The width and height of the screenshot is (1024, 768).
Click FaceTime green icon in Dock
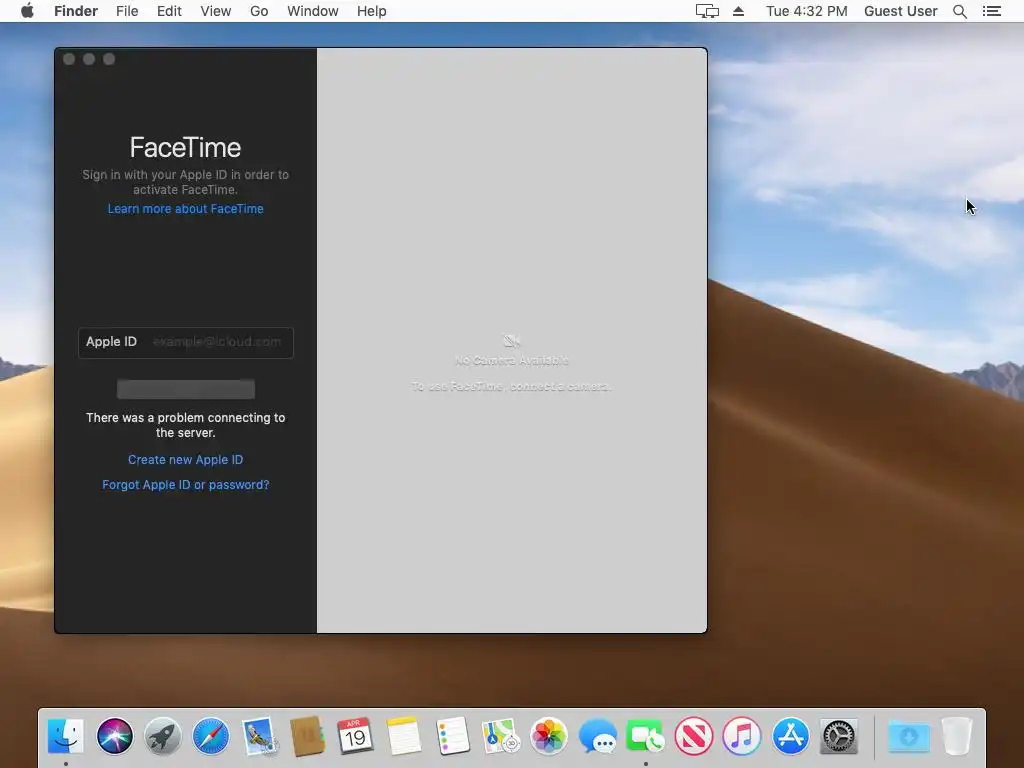(x=645, y=736)
